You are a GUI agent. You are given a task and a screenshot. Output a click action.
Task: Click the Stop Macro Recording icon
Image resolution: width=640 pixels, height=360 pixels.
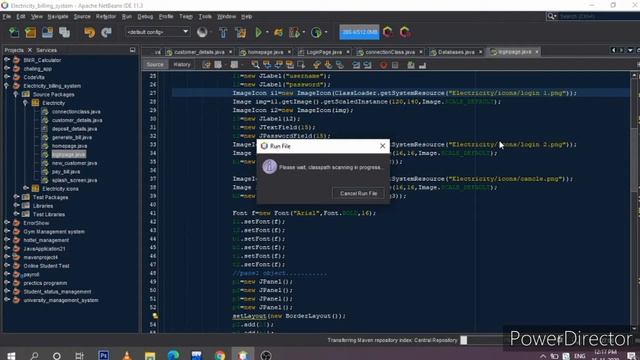click(395, 65)
